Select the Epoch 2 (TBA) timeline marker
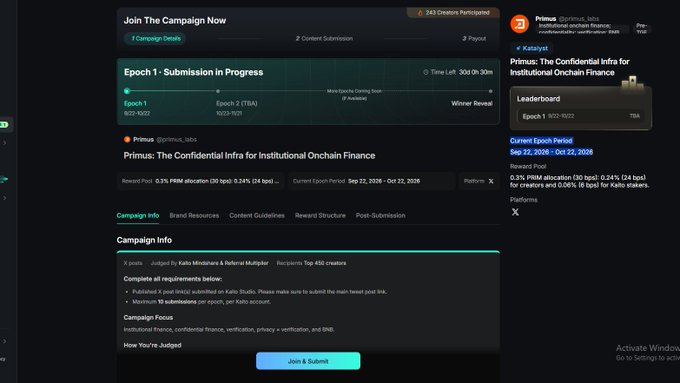 tap(218, 91)
